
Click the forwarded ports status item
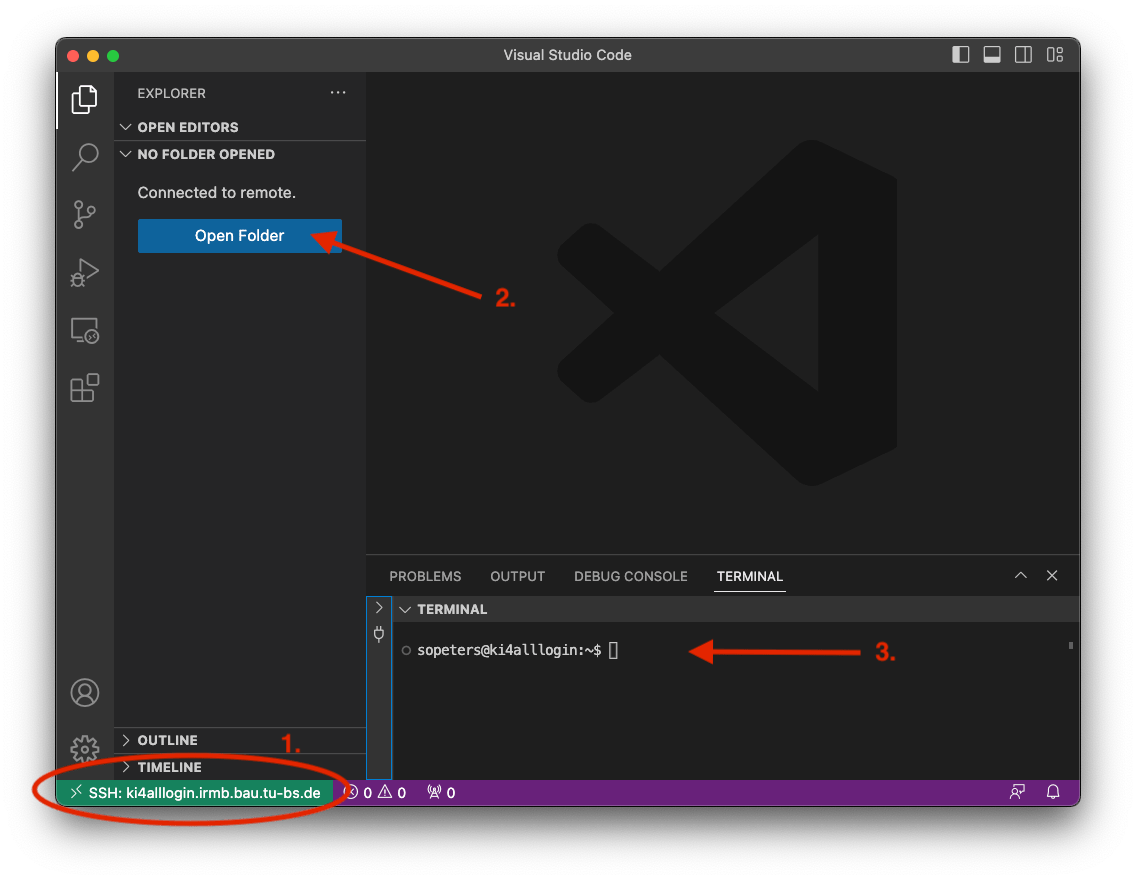[x=441, y=792]
